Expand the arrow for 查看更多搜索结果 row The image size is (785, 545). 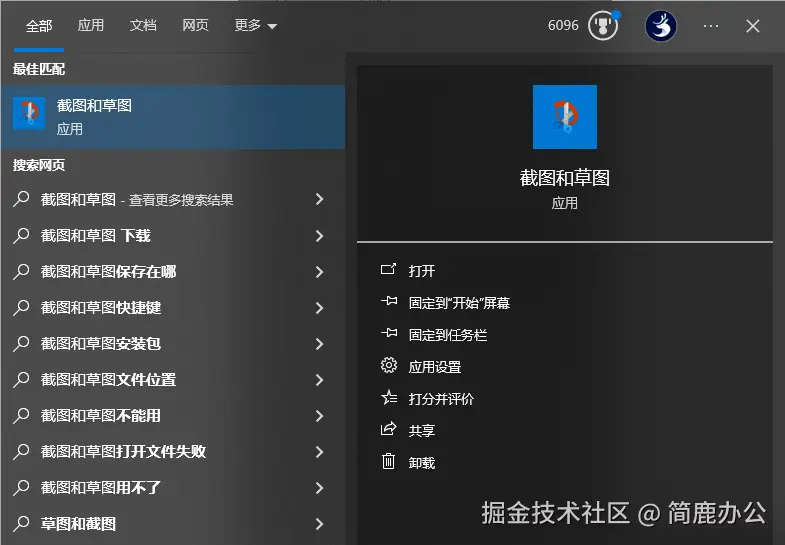(319, 199)
